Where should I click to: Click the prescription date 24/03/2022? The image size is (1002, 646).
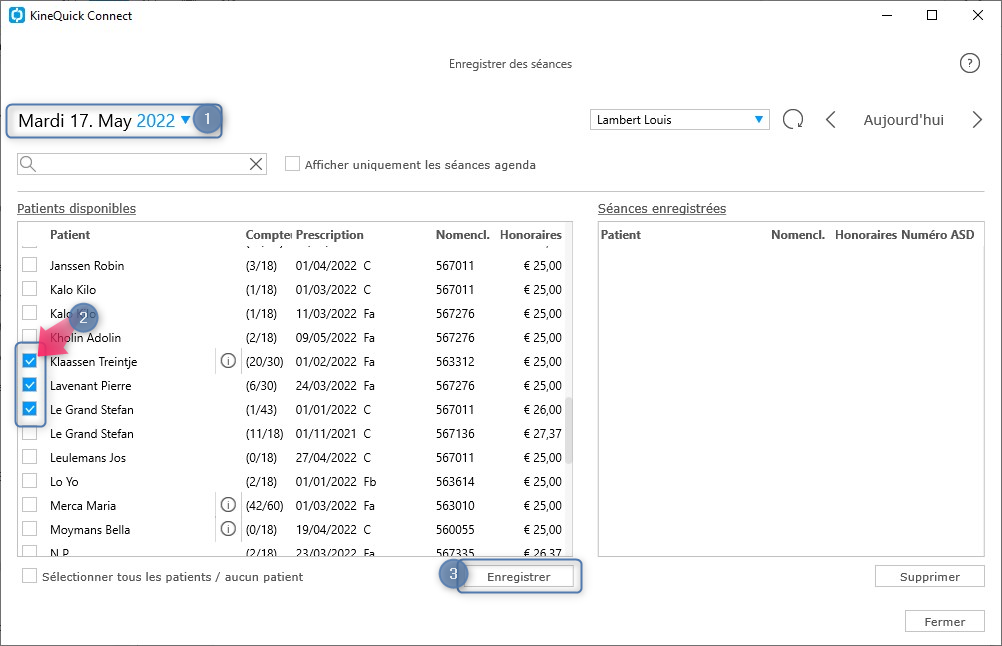click(326, 385)
